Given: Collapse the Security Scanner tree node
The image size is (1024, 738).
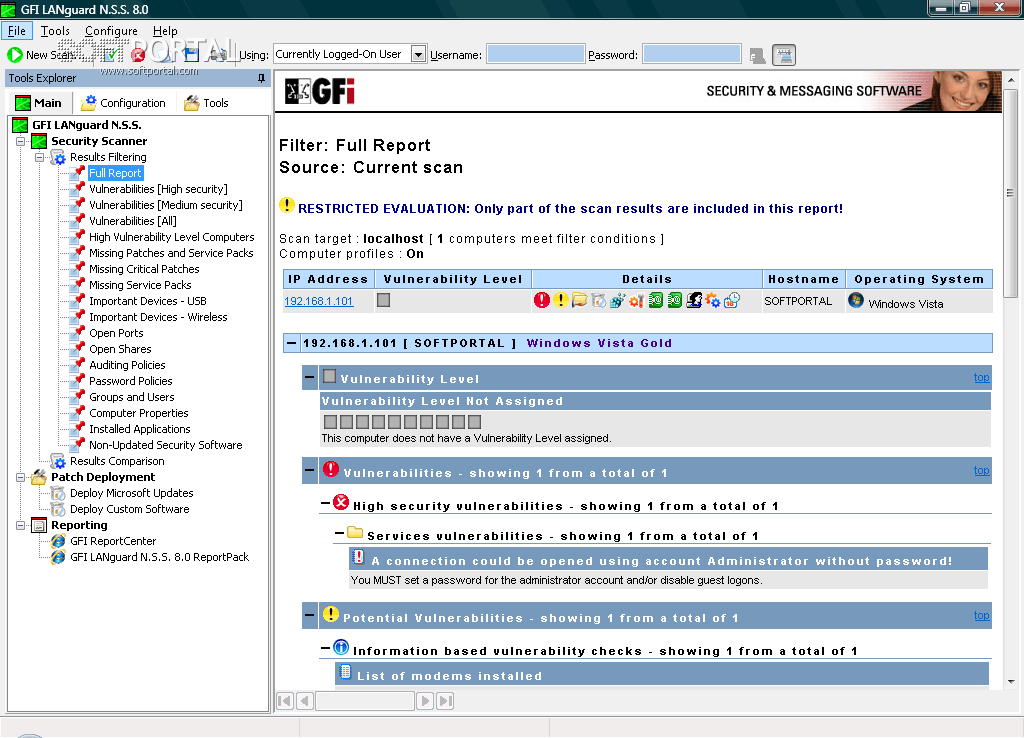Looking at the screenshot, I should coord(20,141).
